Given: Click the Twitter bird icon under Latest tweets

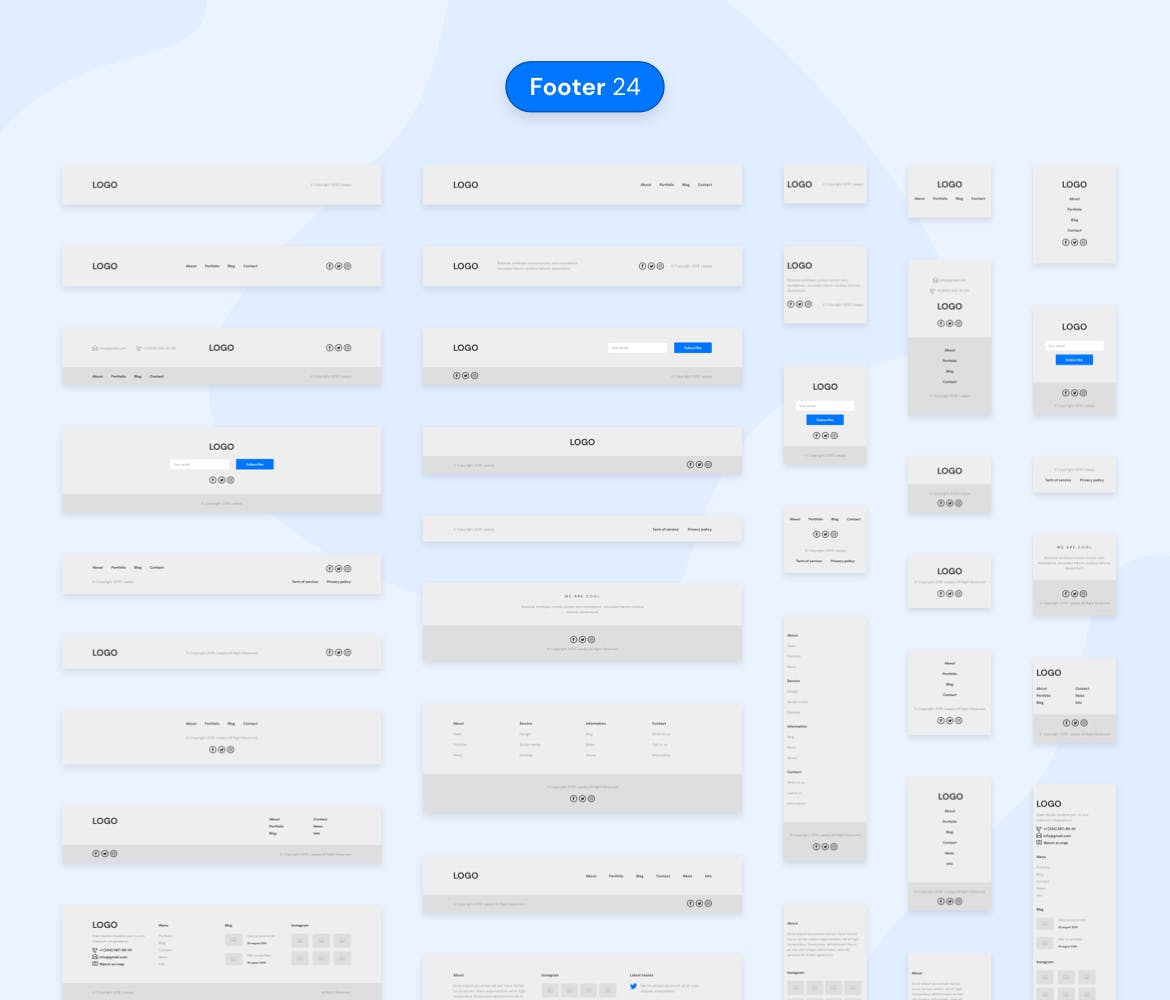Looking at the screenshot, I should coord(633,985).
